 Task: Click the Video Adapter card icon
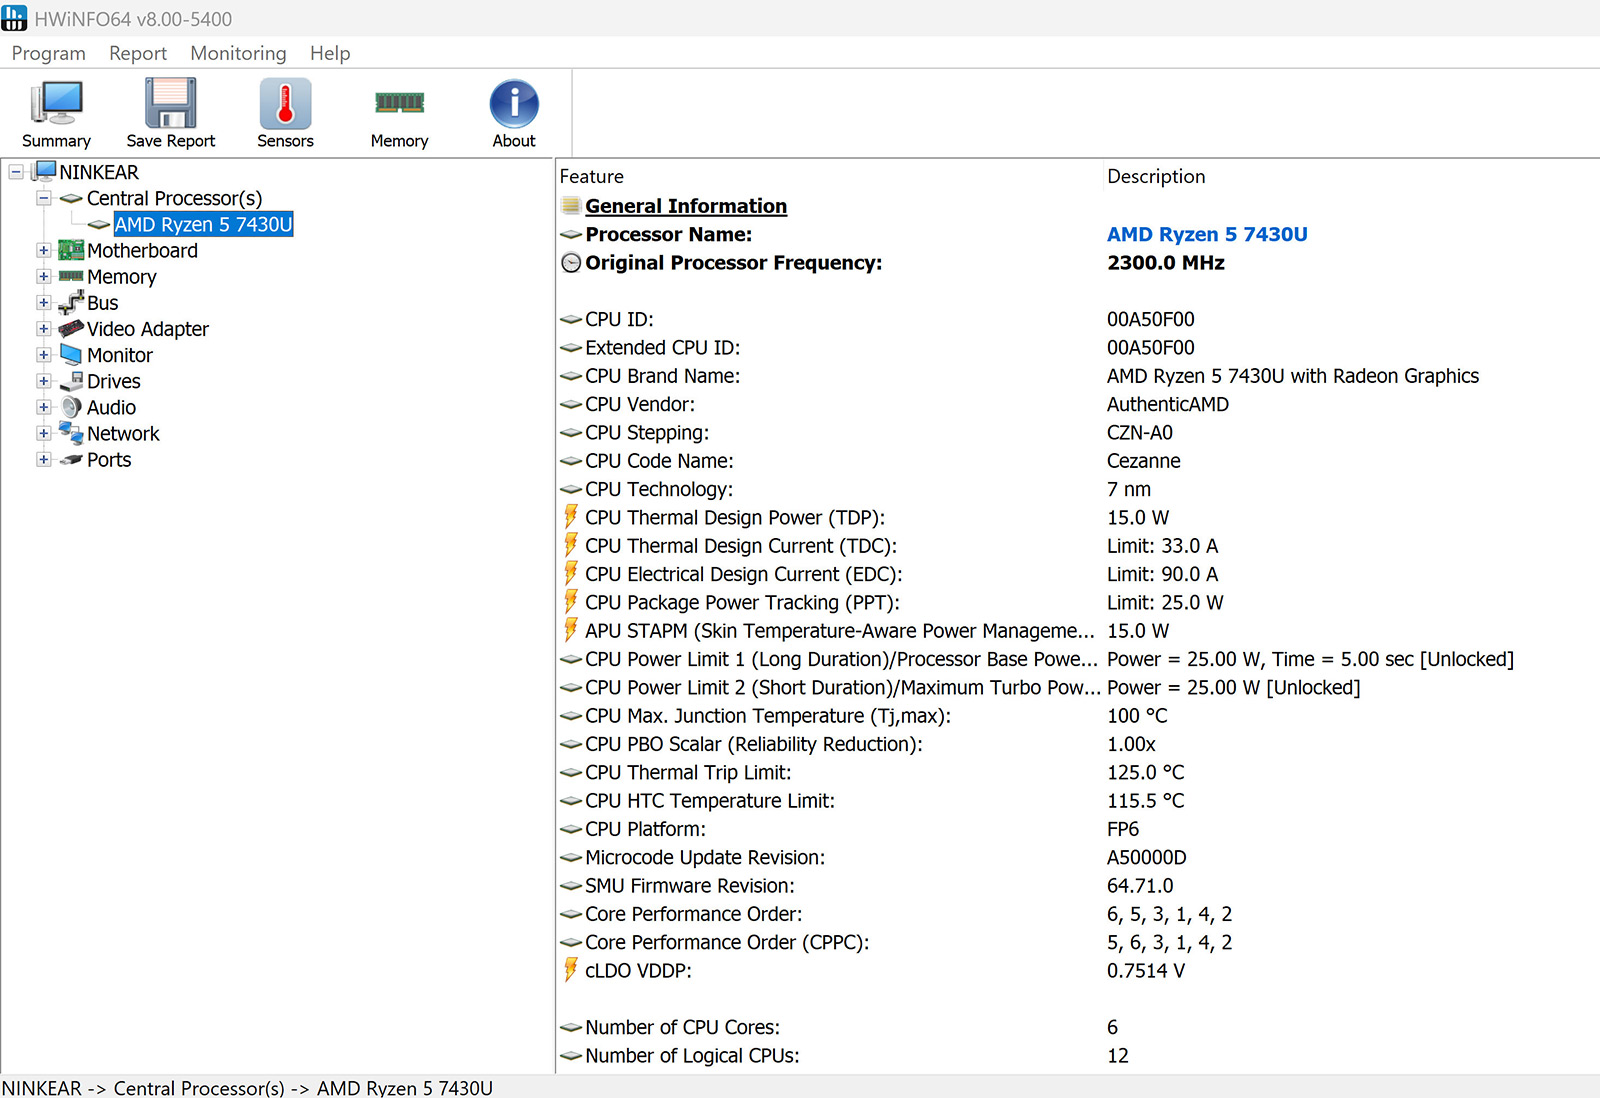71,329
